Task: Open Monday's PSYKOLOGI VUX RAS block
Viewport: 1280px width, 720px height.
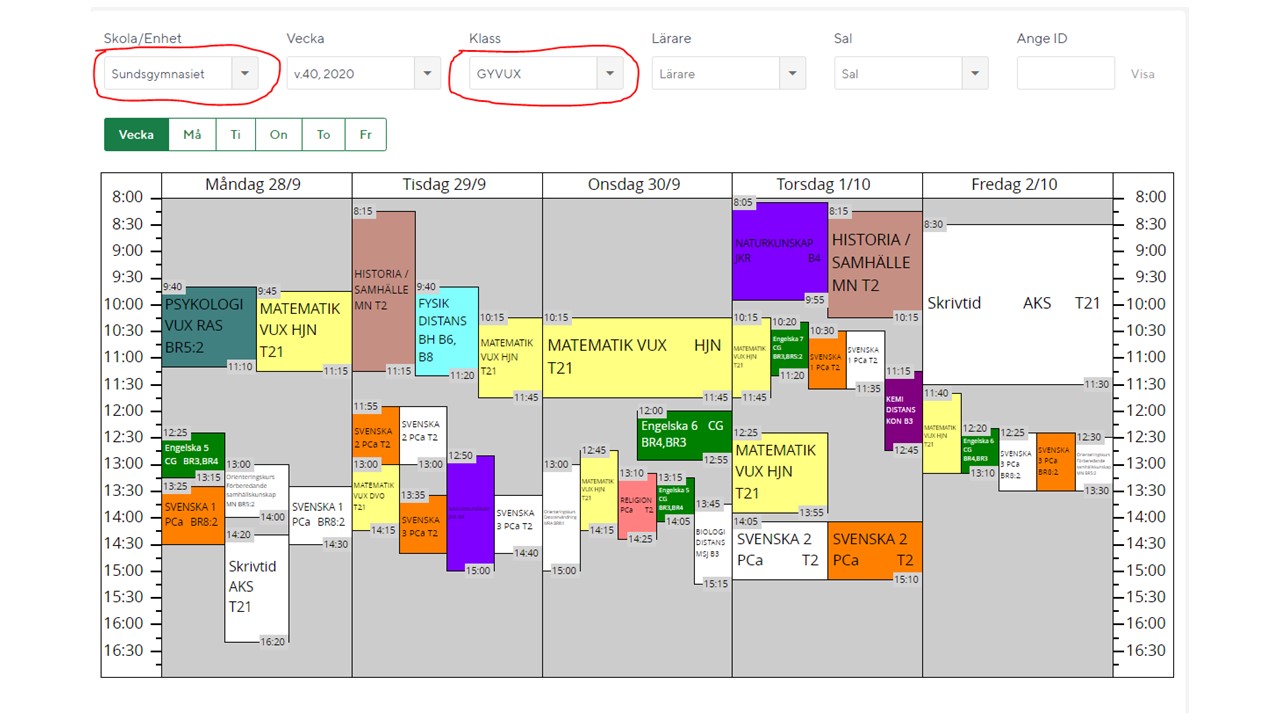Action: [x=209, y=327]
